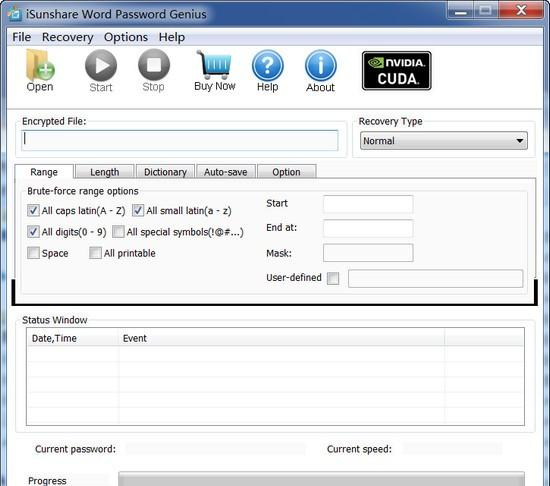
Task: Open the File menu
Action: click(x=22, y=37)
